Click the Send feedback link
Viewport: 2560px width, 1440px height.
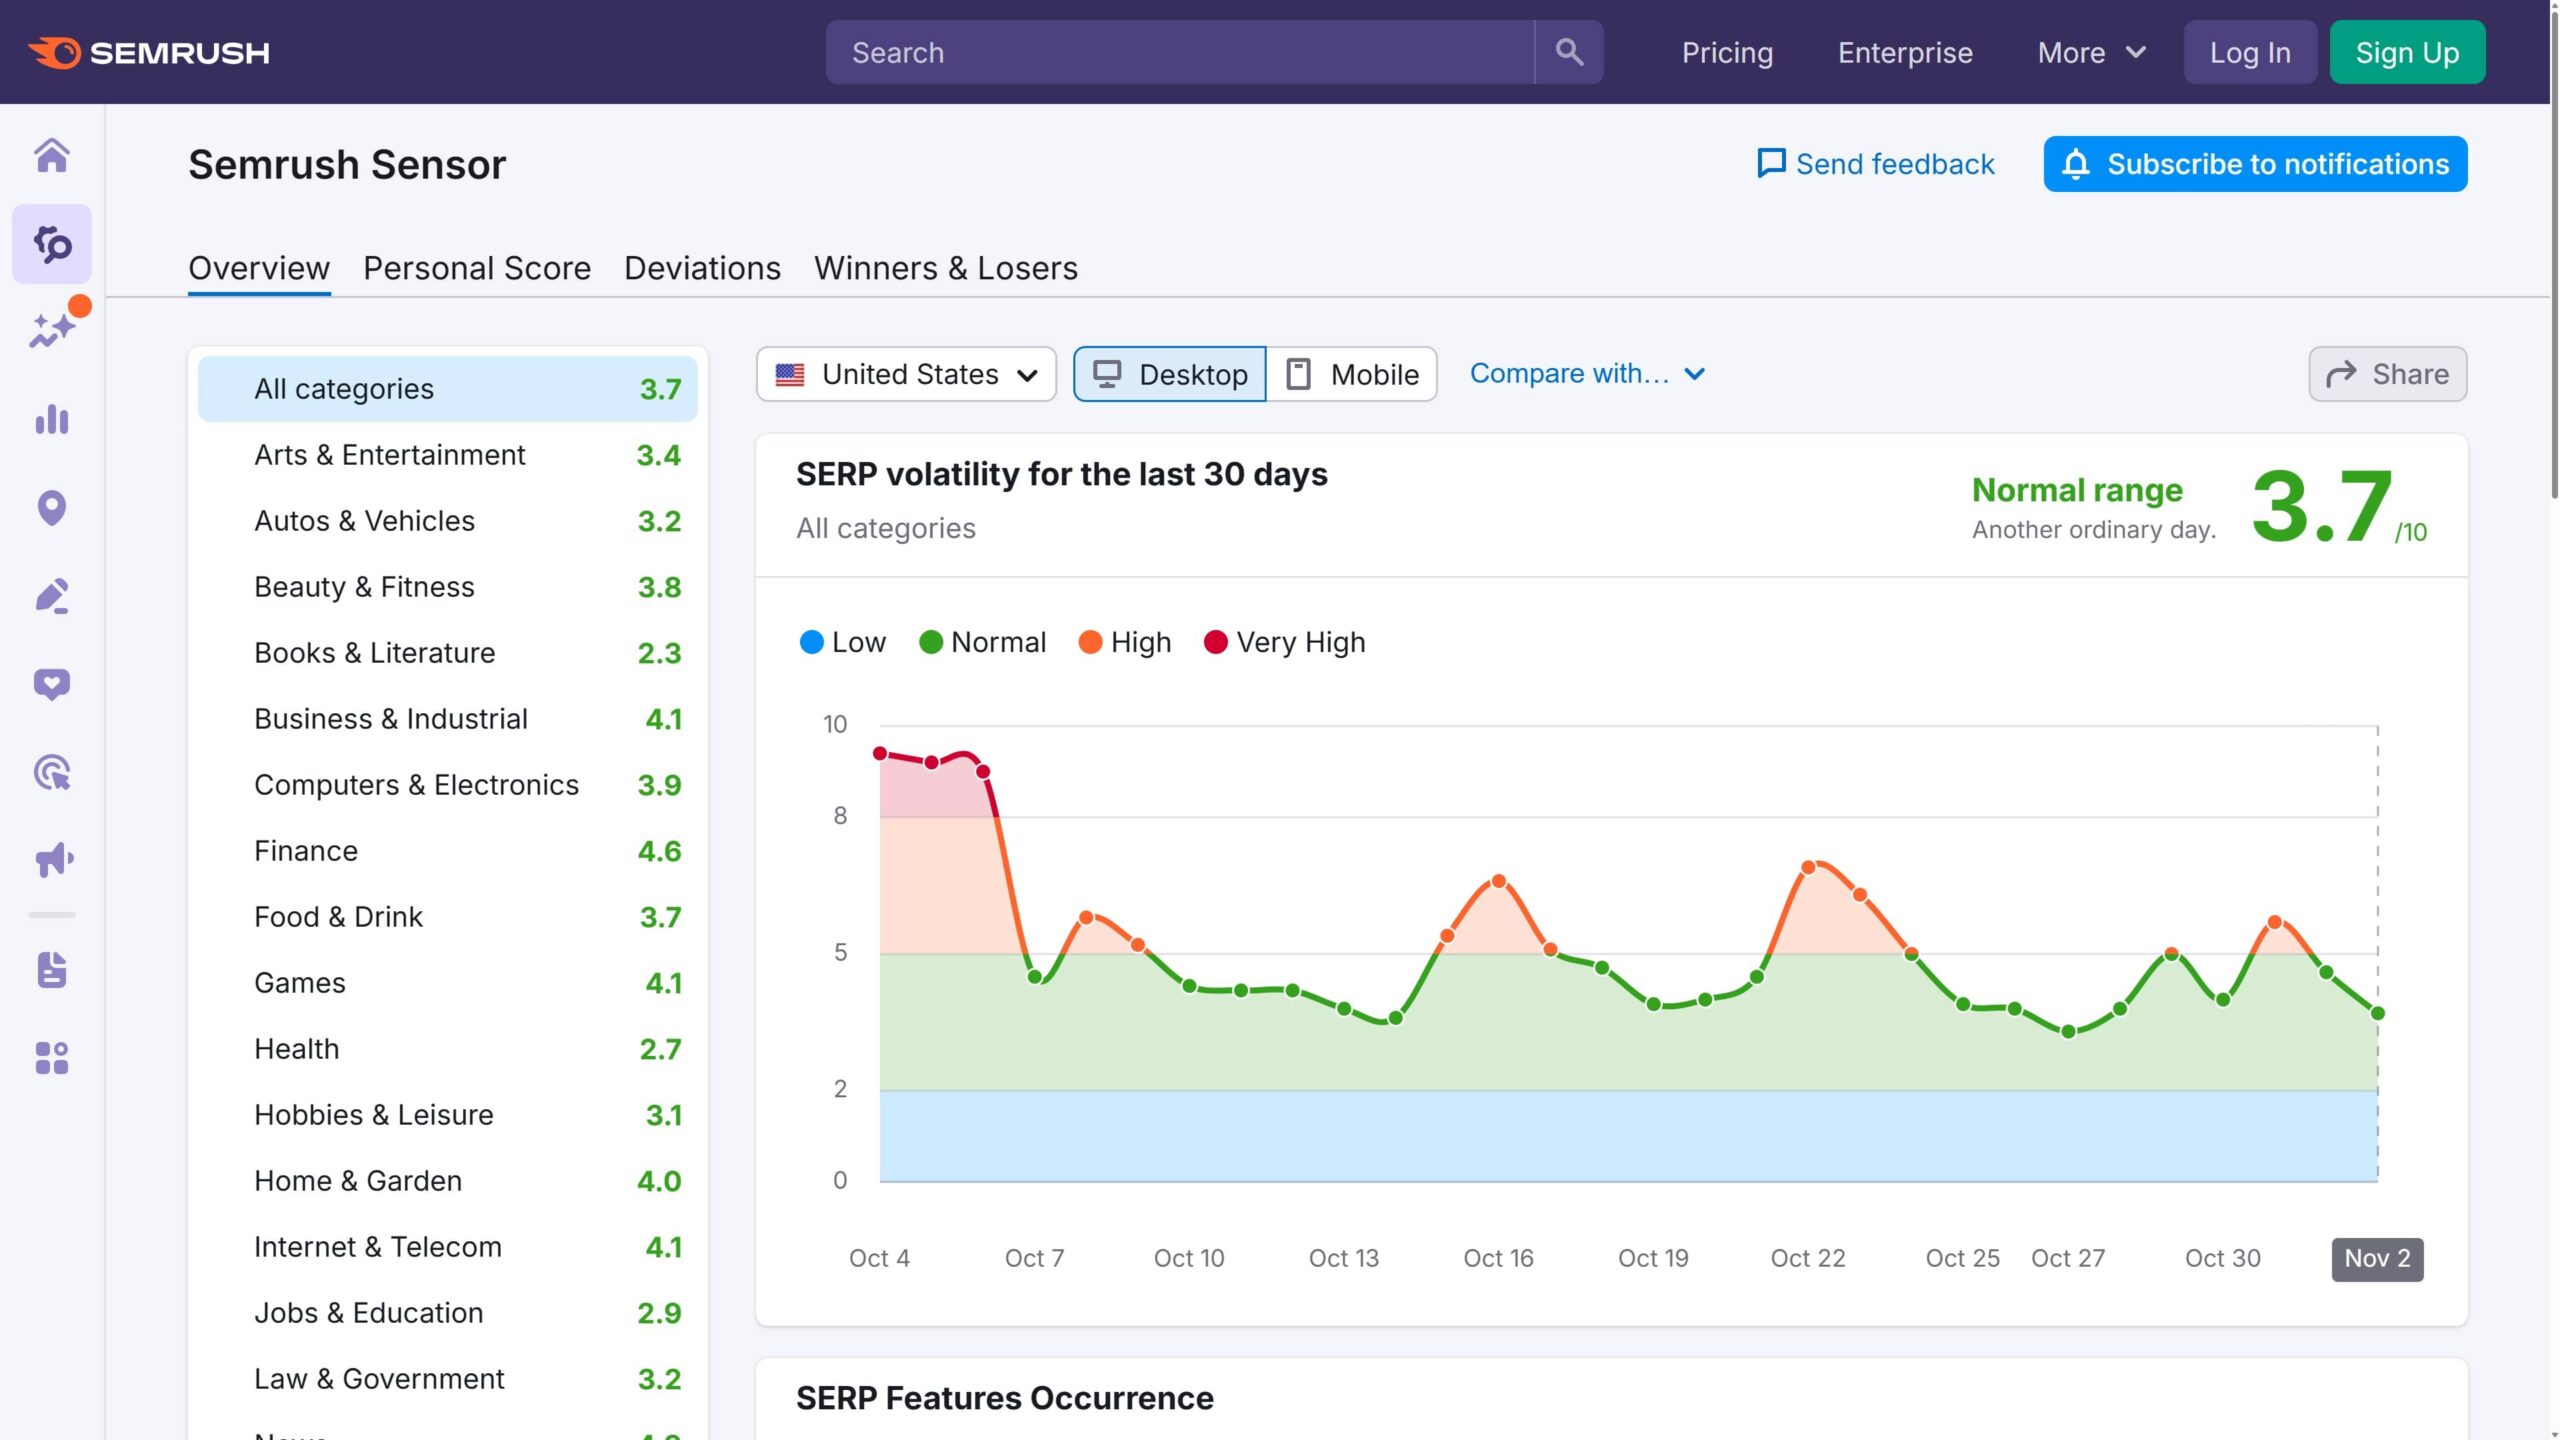(x=1876, y=164)
